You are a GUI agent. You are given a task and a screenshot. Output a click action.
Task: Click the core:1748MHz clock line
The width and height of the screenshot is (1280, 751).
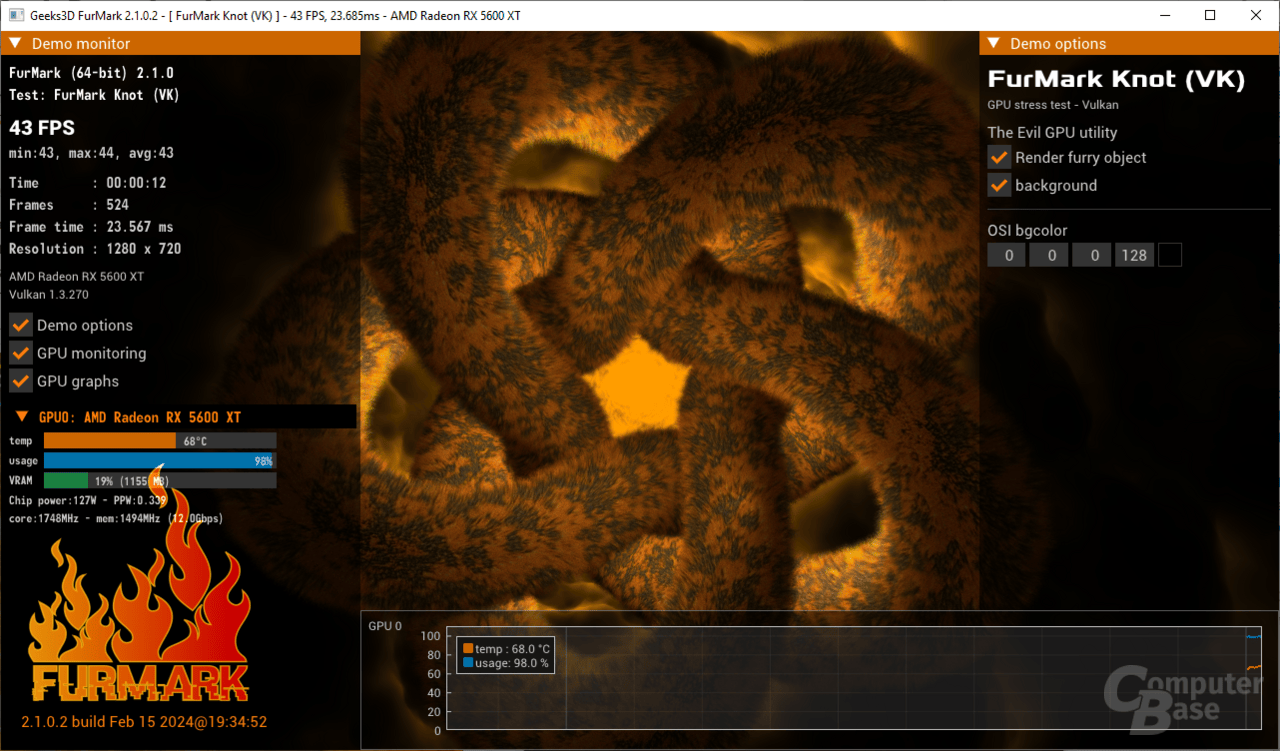[x=116, y=519]
